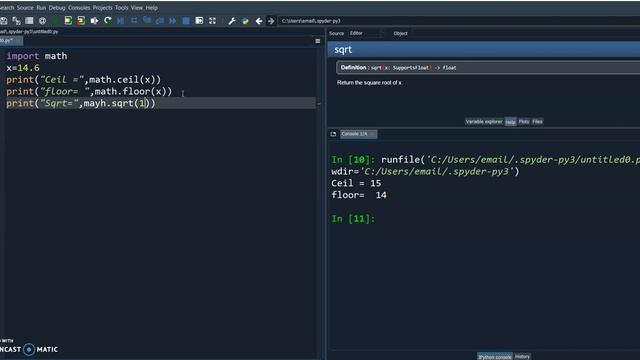Click the file path breadcrumb above editor
Viewport: 640px width, 360px height.
coord(29,31)
